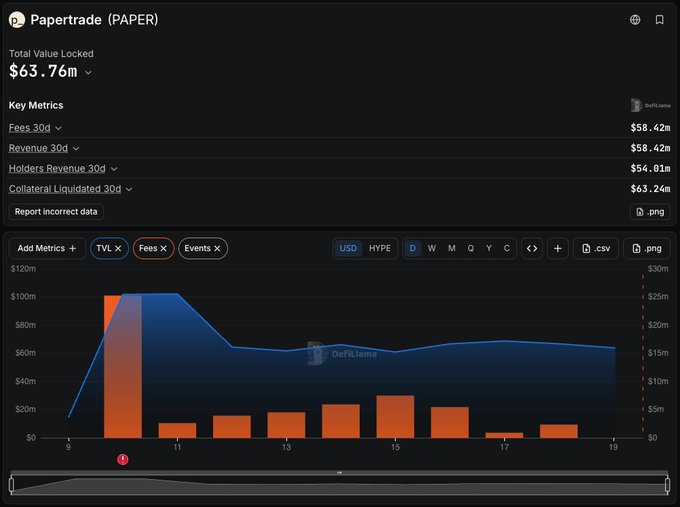Image resolution: width=680 pixels, height=507 pixels.
Task: Open the embed code icon button
Action: tap(532, 248)
